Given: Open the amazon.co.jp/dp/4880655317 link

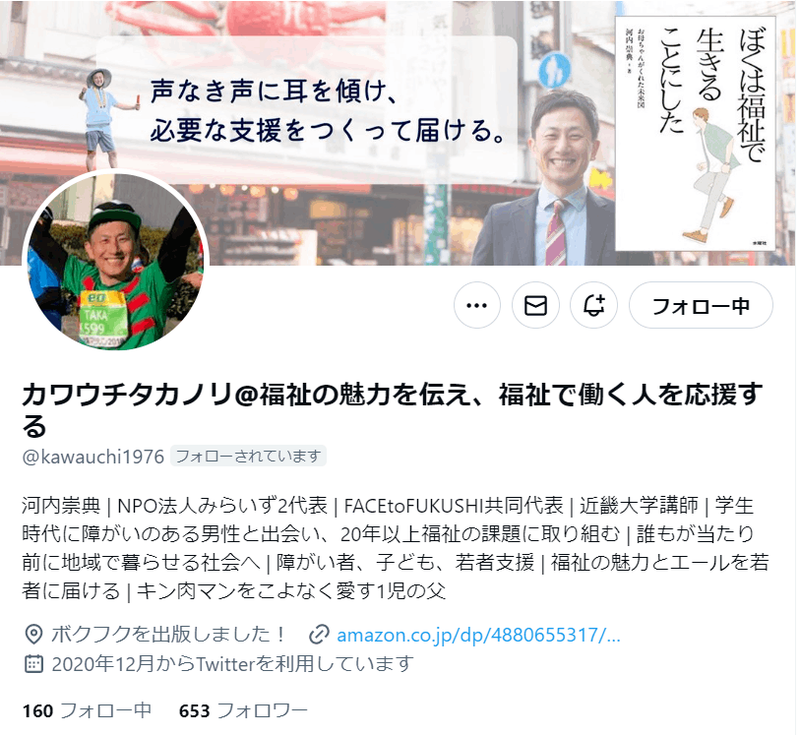Looking at the screenshot, I should pyautogui.click(x=479, y=635).
